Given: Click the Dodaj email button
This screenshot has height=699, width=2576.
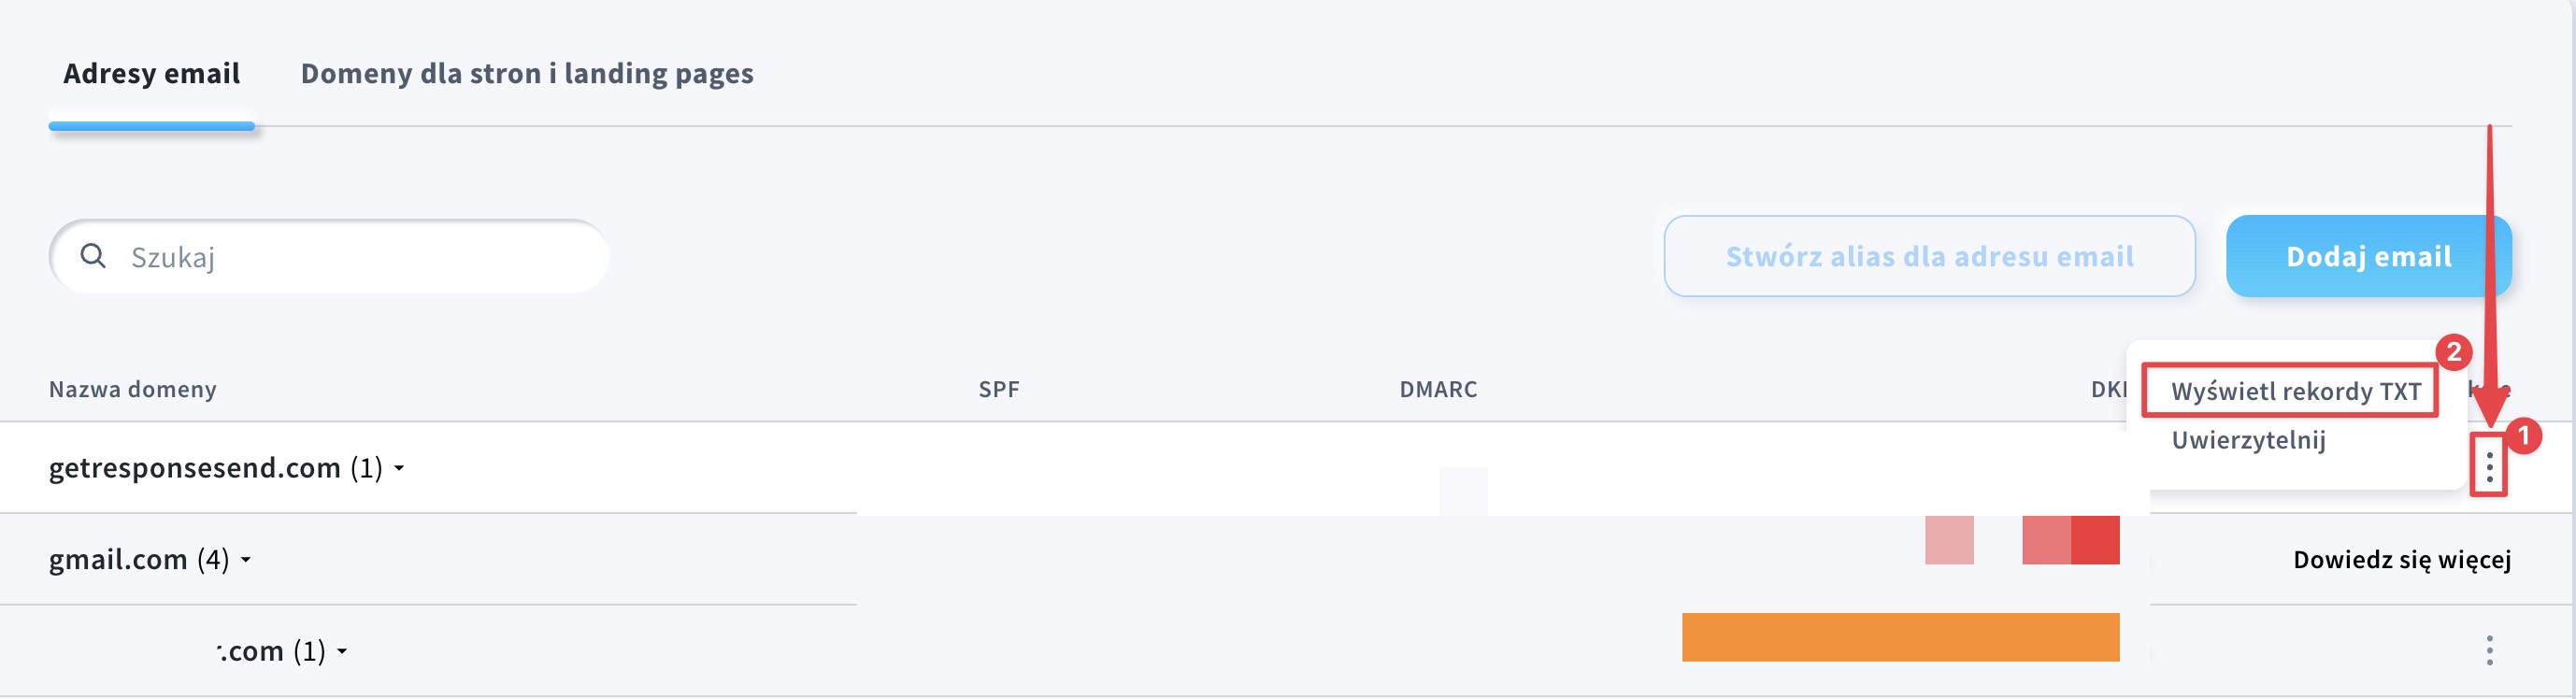Looking at the screenshot, I should [x=2368, y=256].
